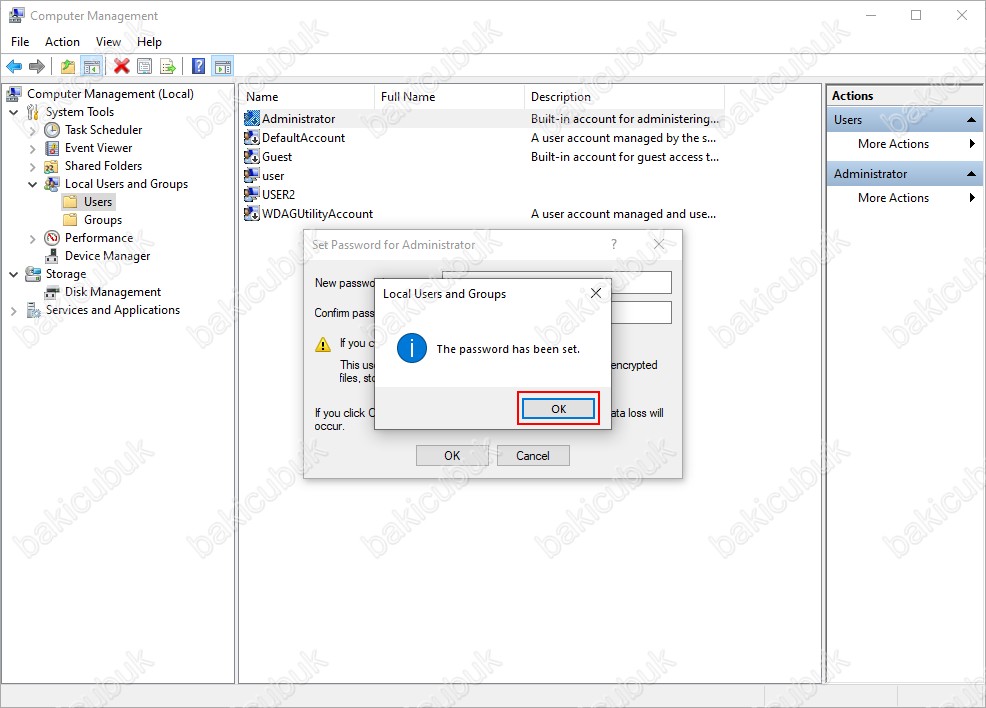Screen dimensions: 986x708
Task: Click Cancel in Set Password dialog
Action: (x=533, y=456)
